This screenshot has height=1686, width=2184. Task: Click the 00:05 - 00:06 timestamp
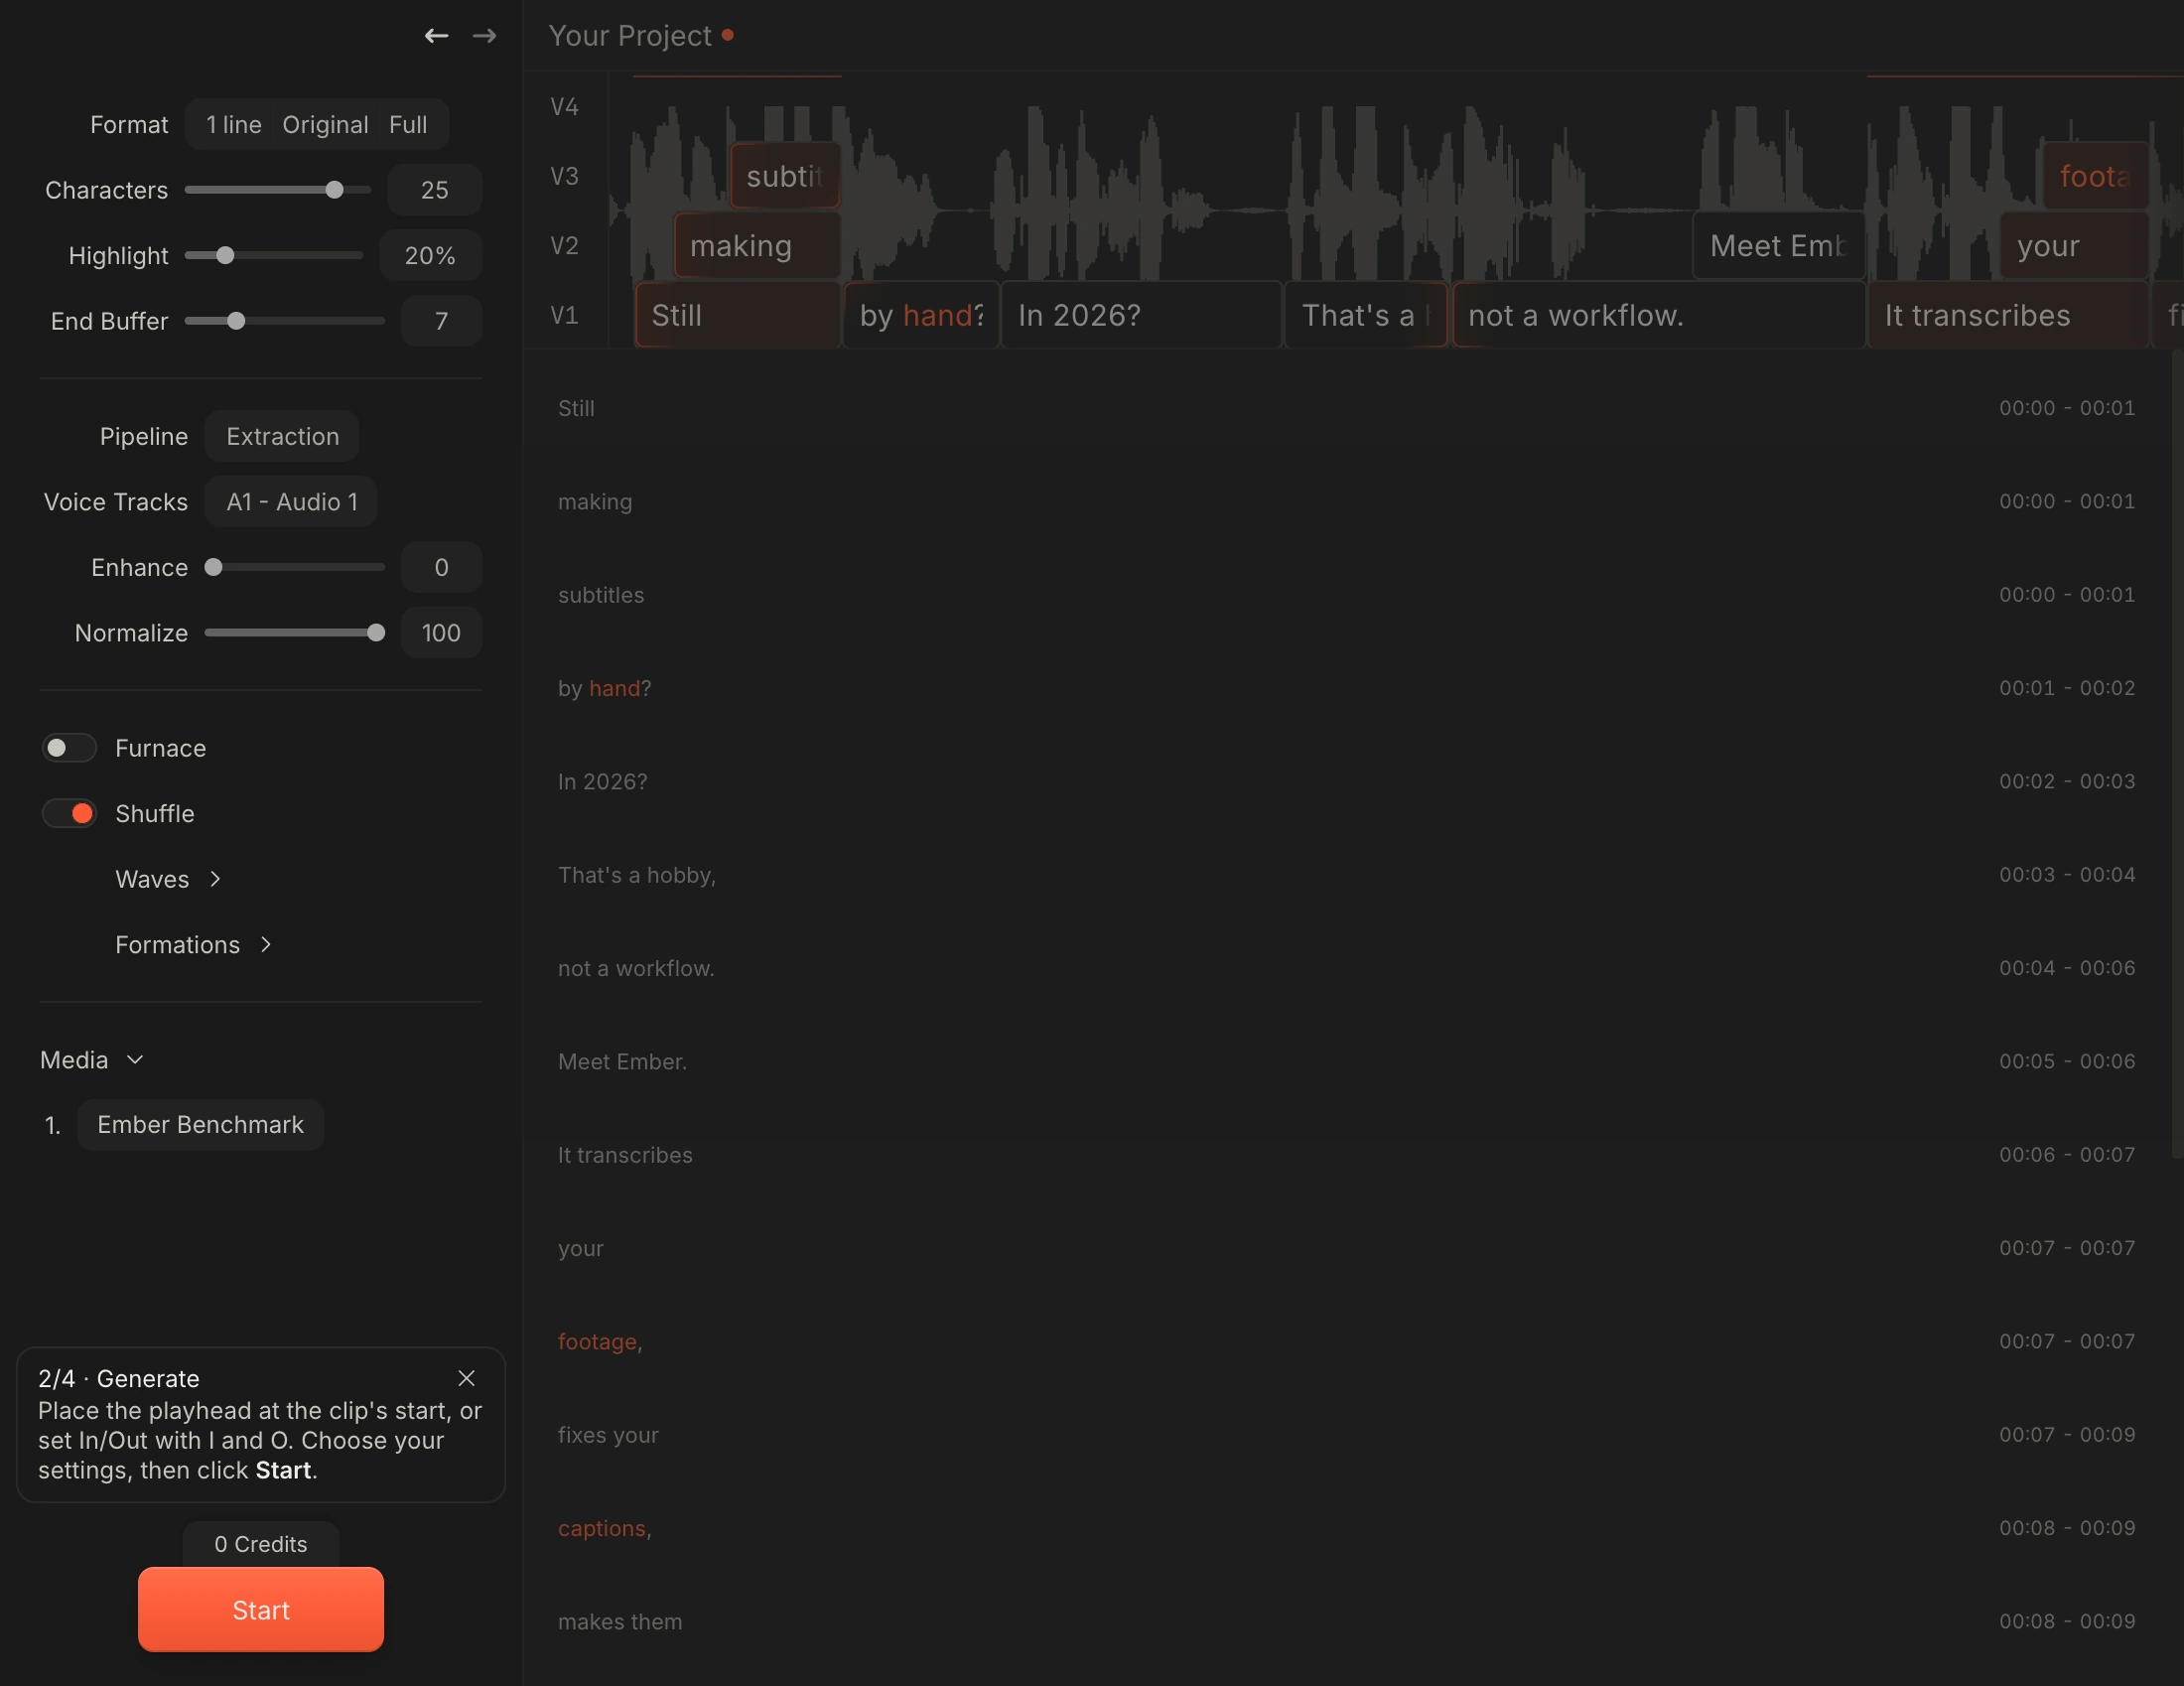click(x=2067, y=1062)
